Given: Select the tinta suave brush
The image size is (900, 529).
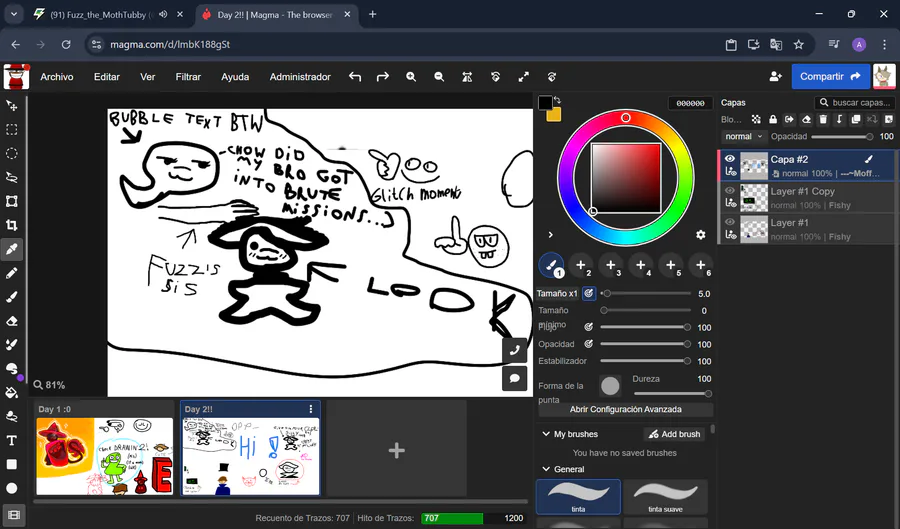Looking at the screenshot, I should click(x=665, y=497).
